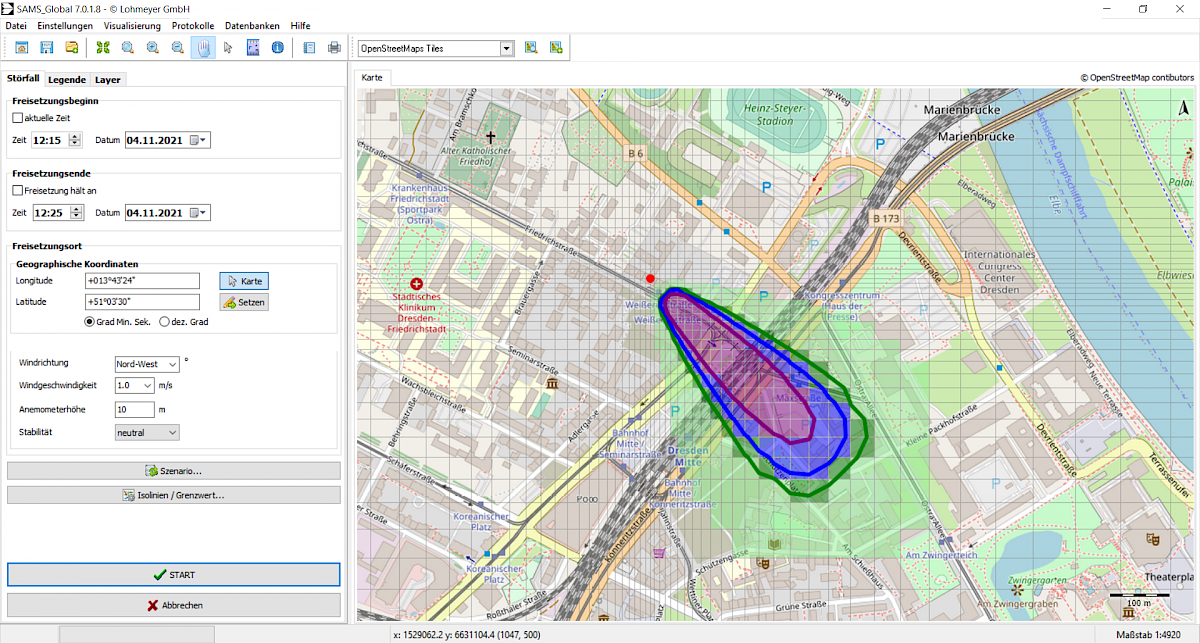Screen dimensions: 1200x643
Task: Click the save (floppy disk) toolbar icon
Action: [46, 47]
